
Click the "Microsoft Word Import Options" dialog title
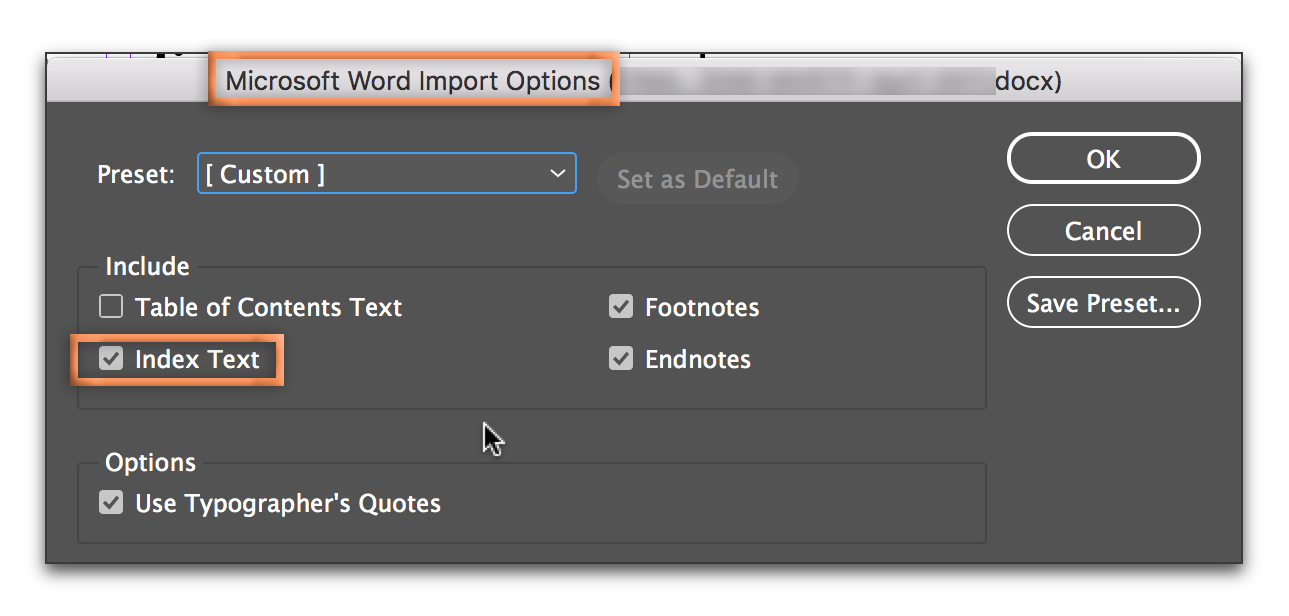point(412,81)
